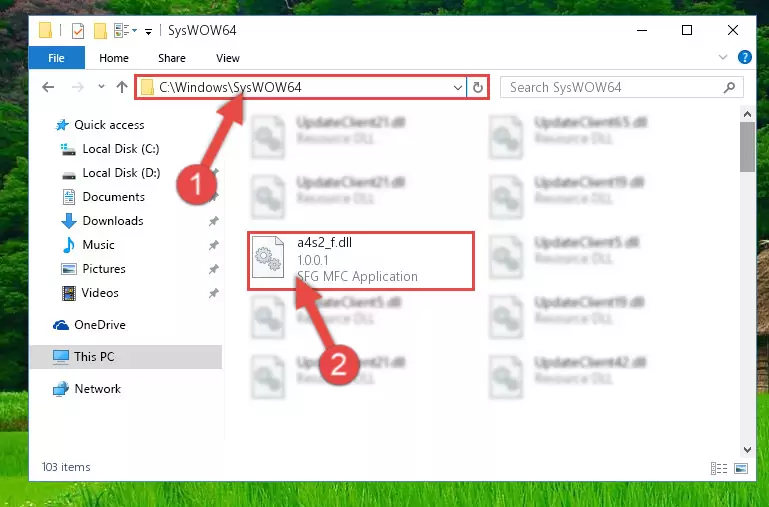Select Quick access in the navigation pane
This screenshot has width=769, height=507.
click(109, 125)
